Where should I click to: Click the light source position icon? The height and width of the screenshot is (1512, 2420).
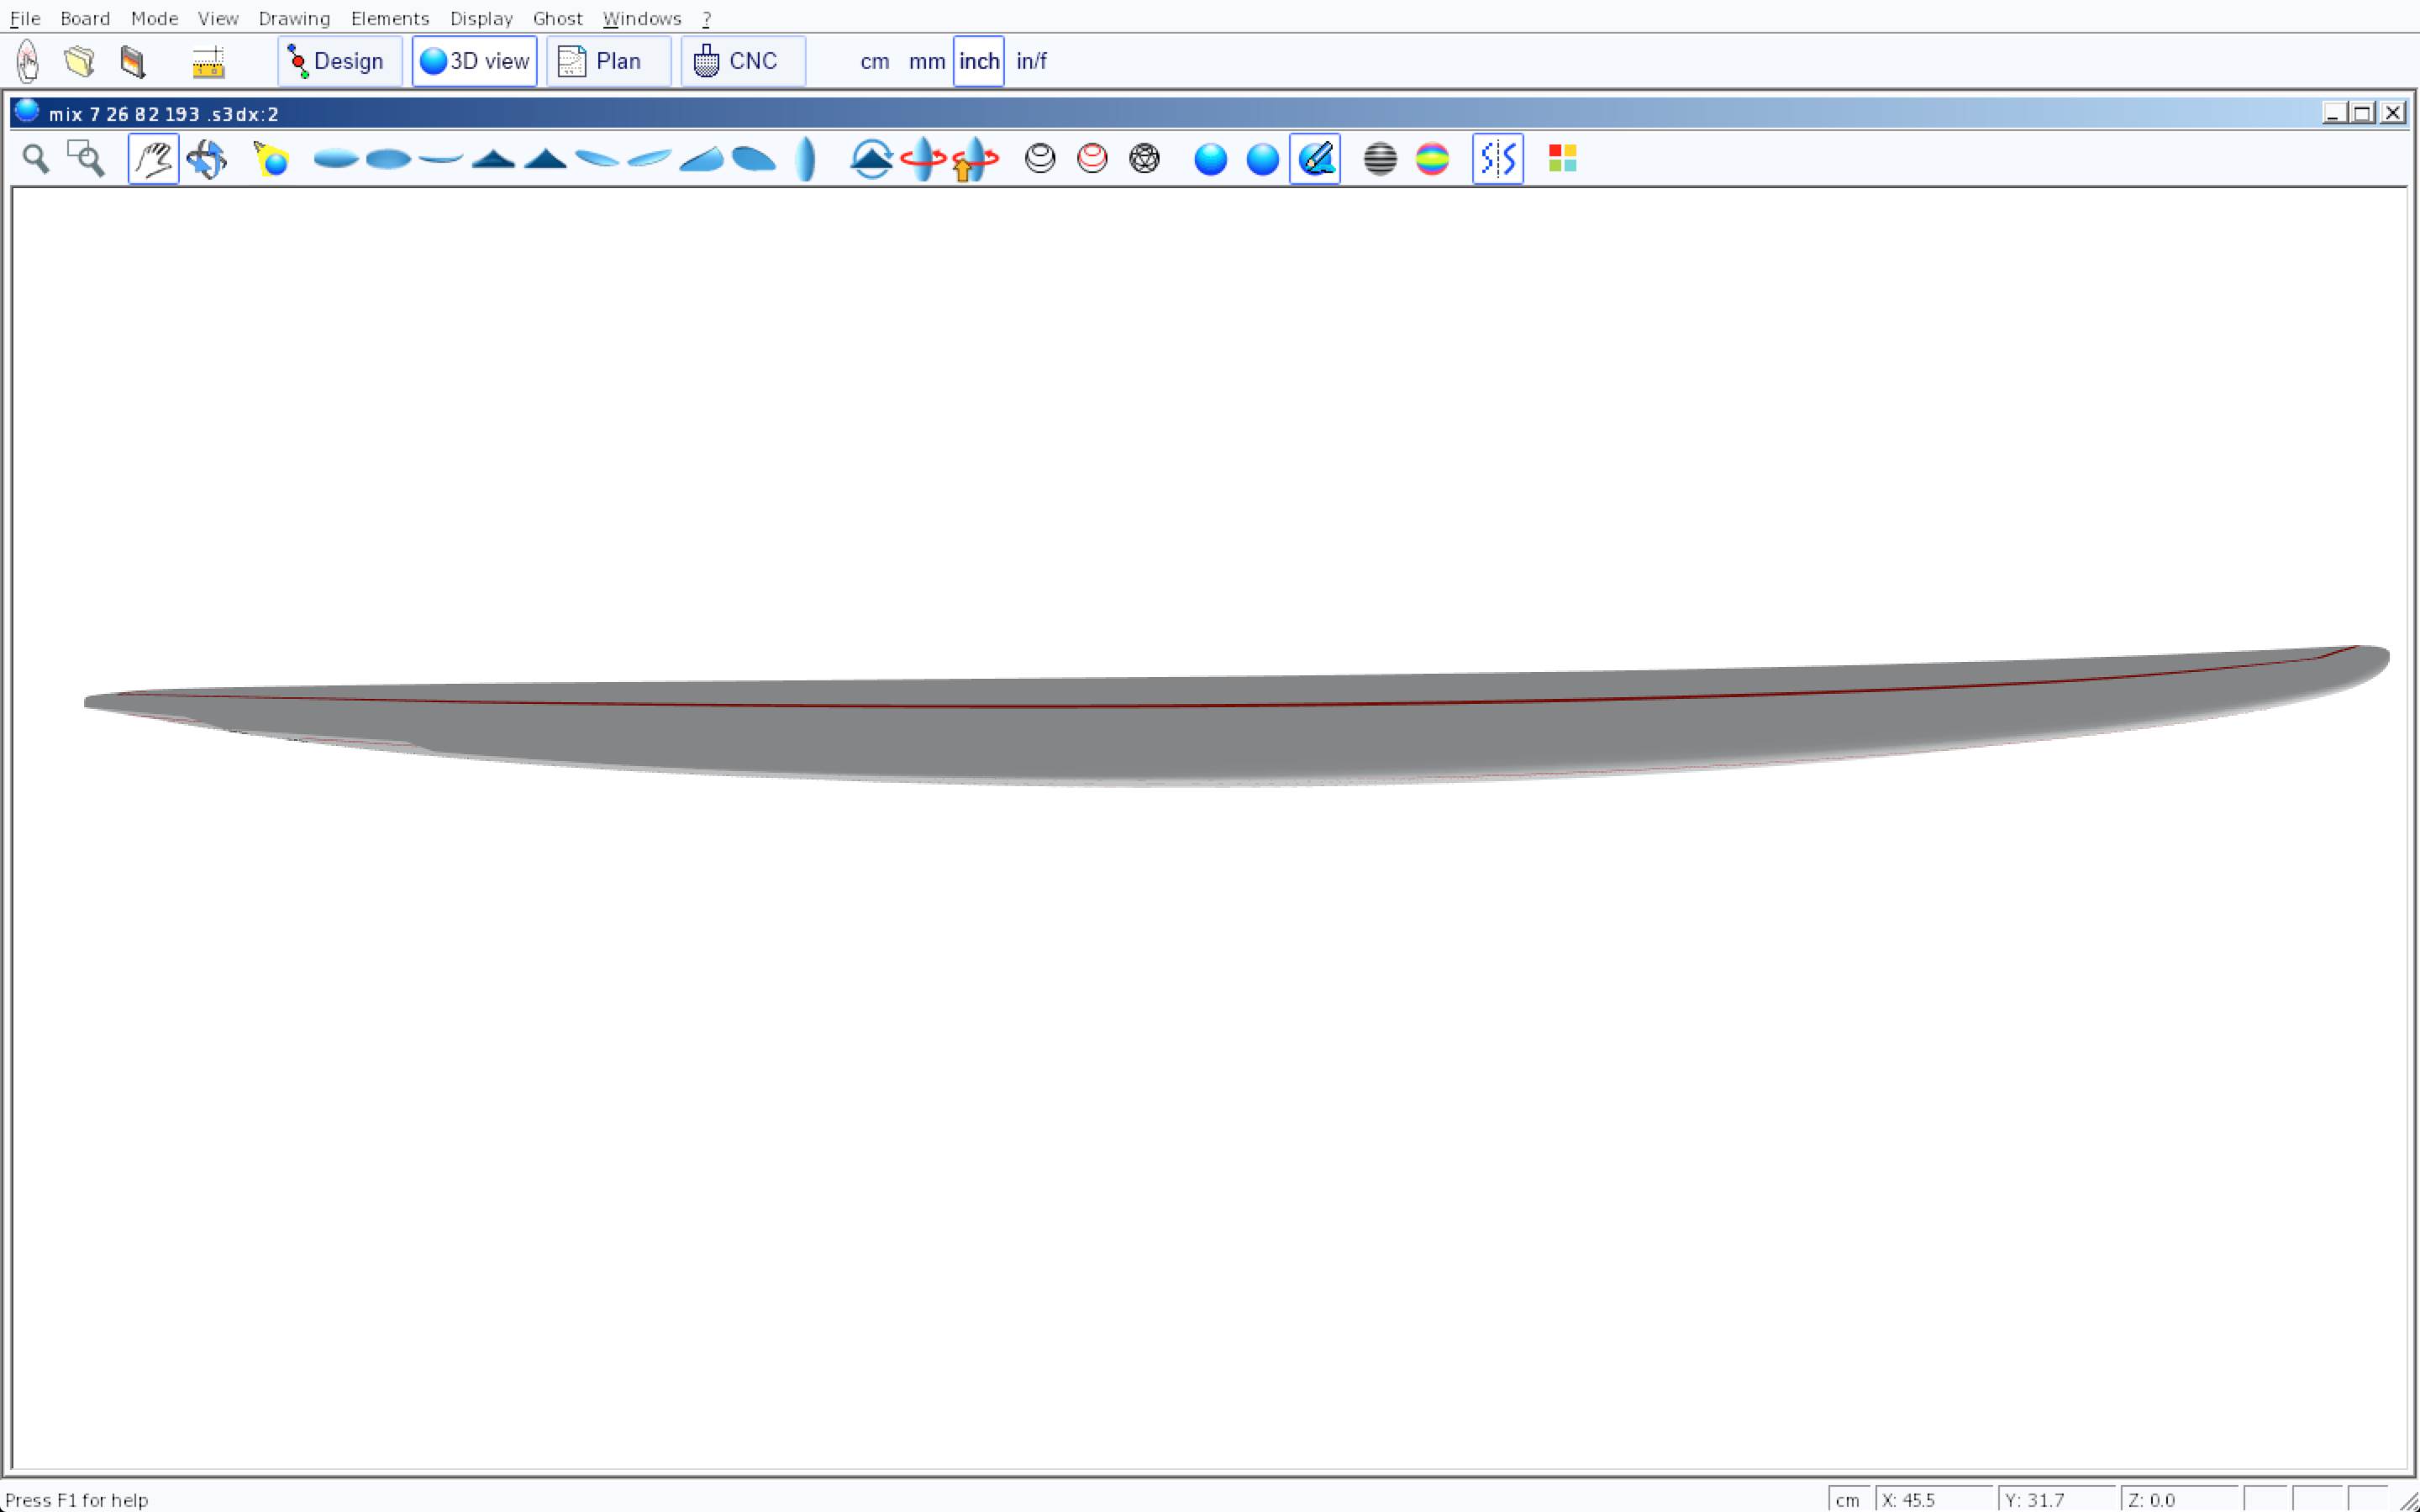(x=271, y=159)
